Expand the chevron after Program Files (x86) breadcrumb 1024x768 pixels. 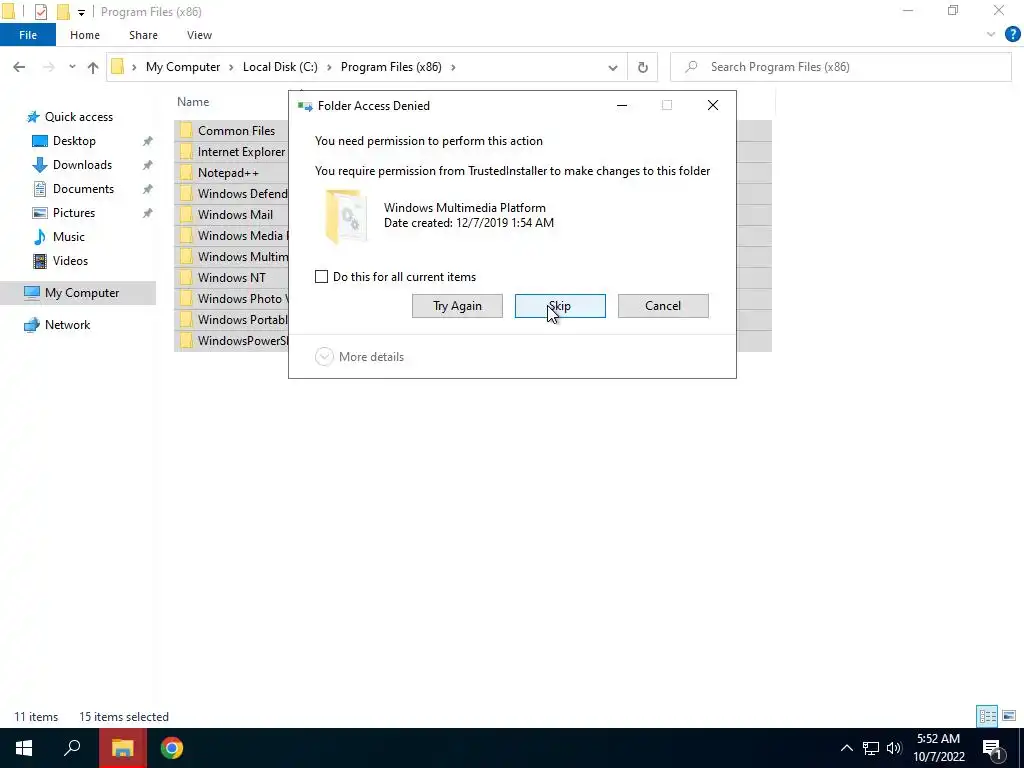click(x=453, y=67)
